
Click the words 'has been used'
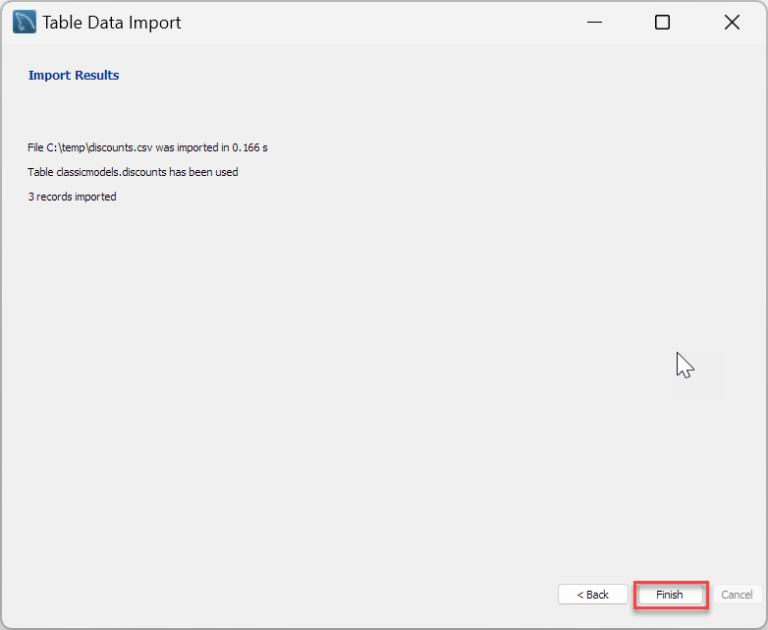click(203, 172)
